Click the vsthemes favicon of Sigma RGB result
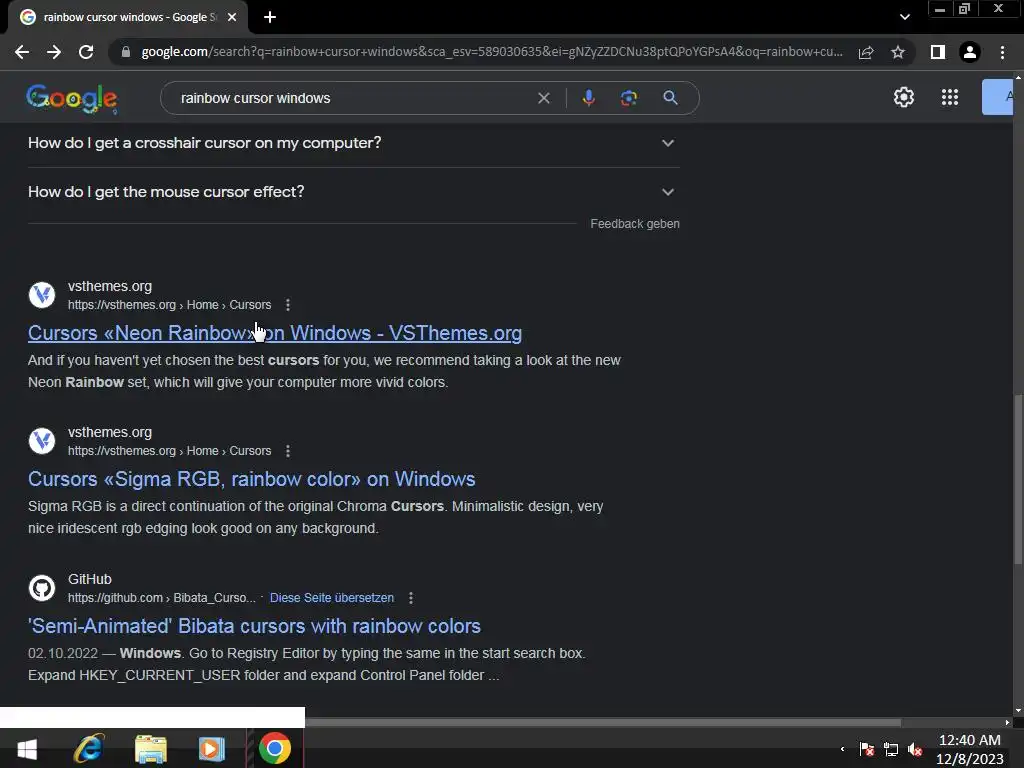1024x768 pixels. click(x=42, y=441)
